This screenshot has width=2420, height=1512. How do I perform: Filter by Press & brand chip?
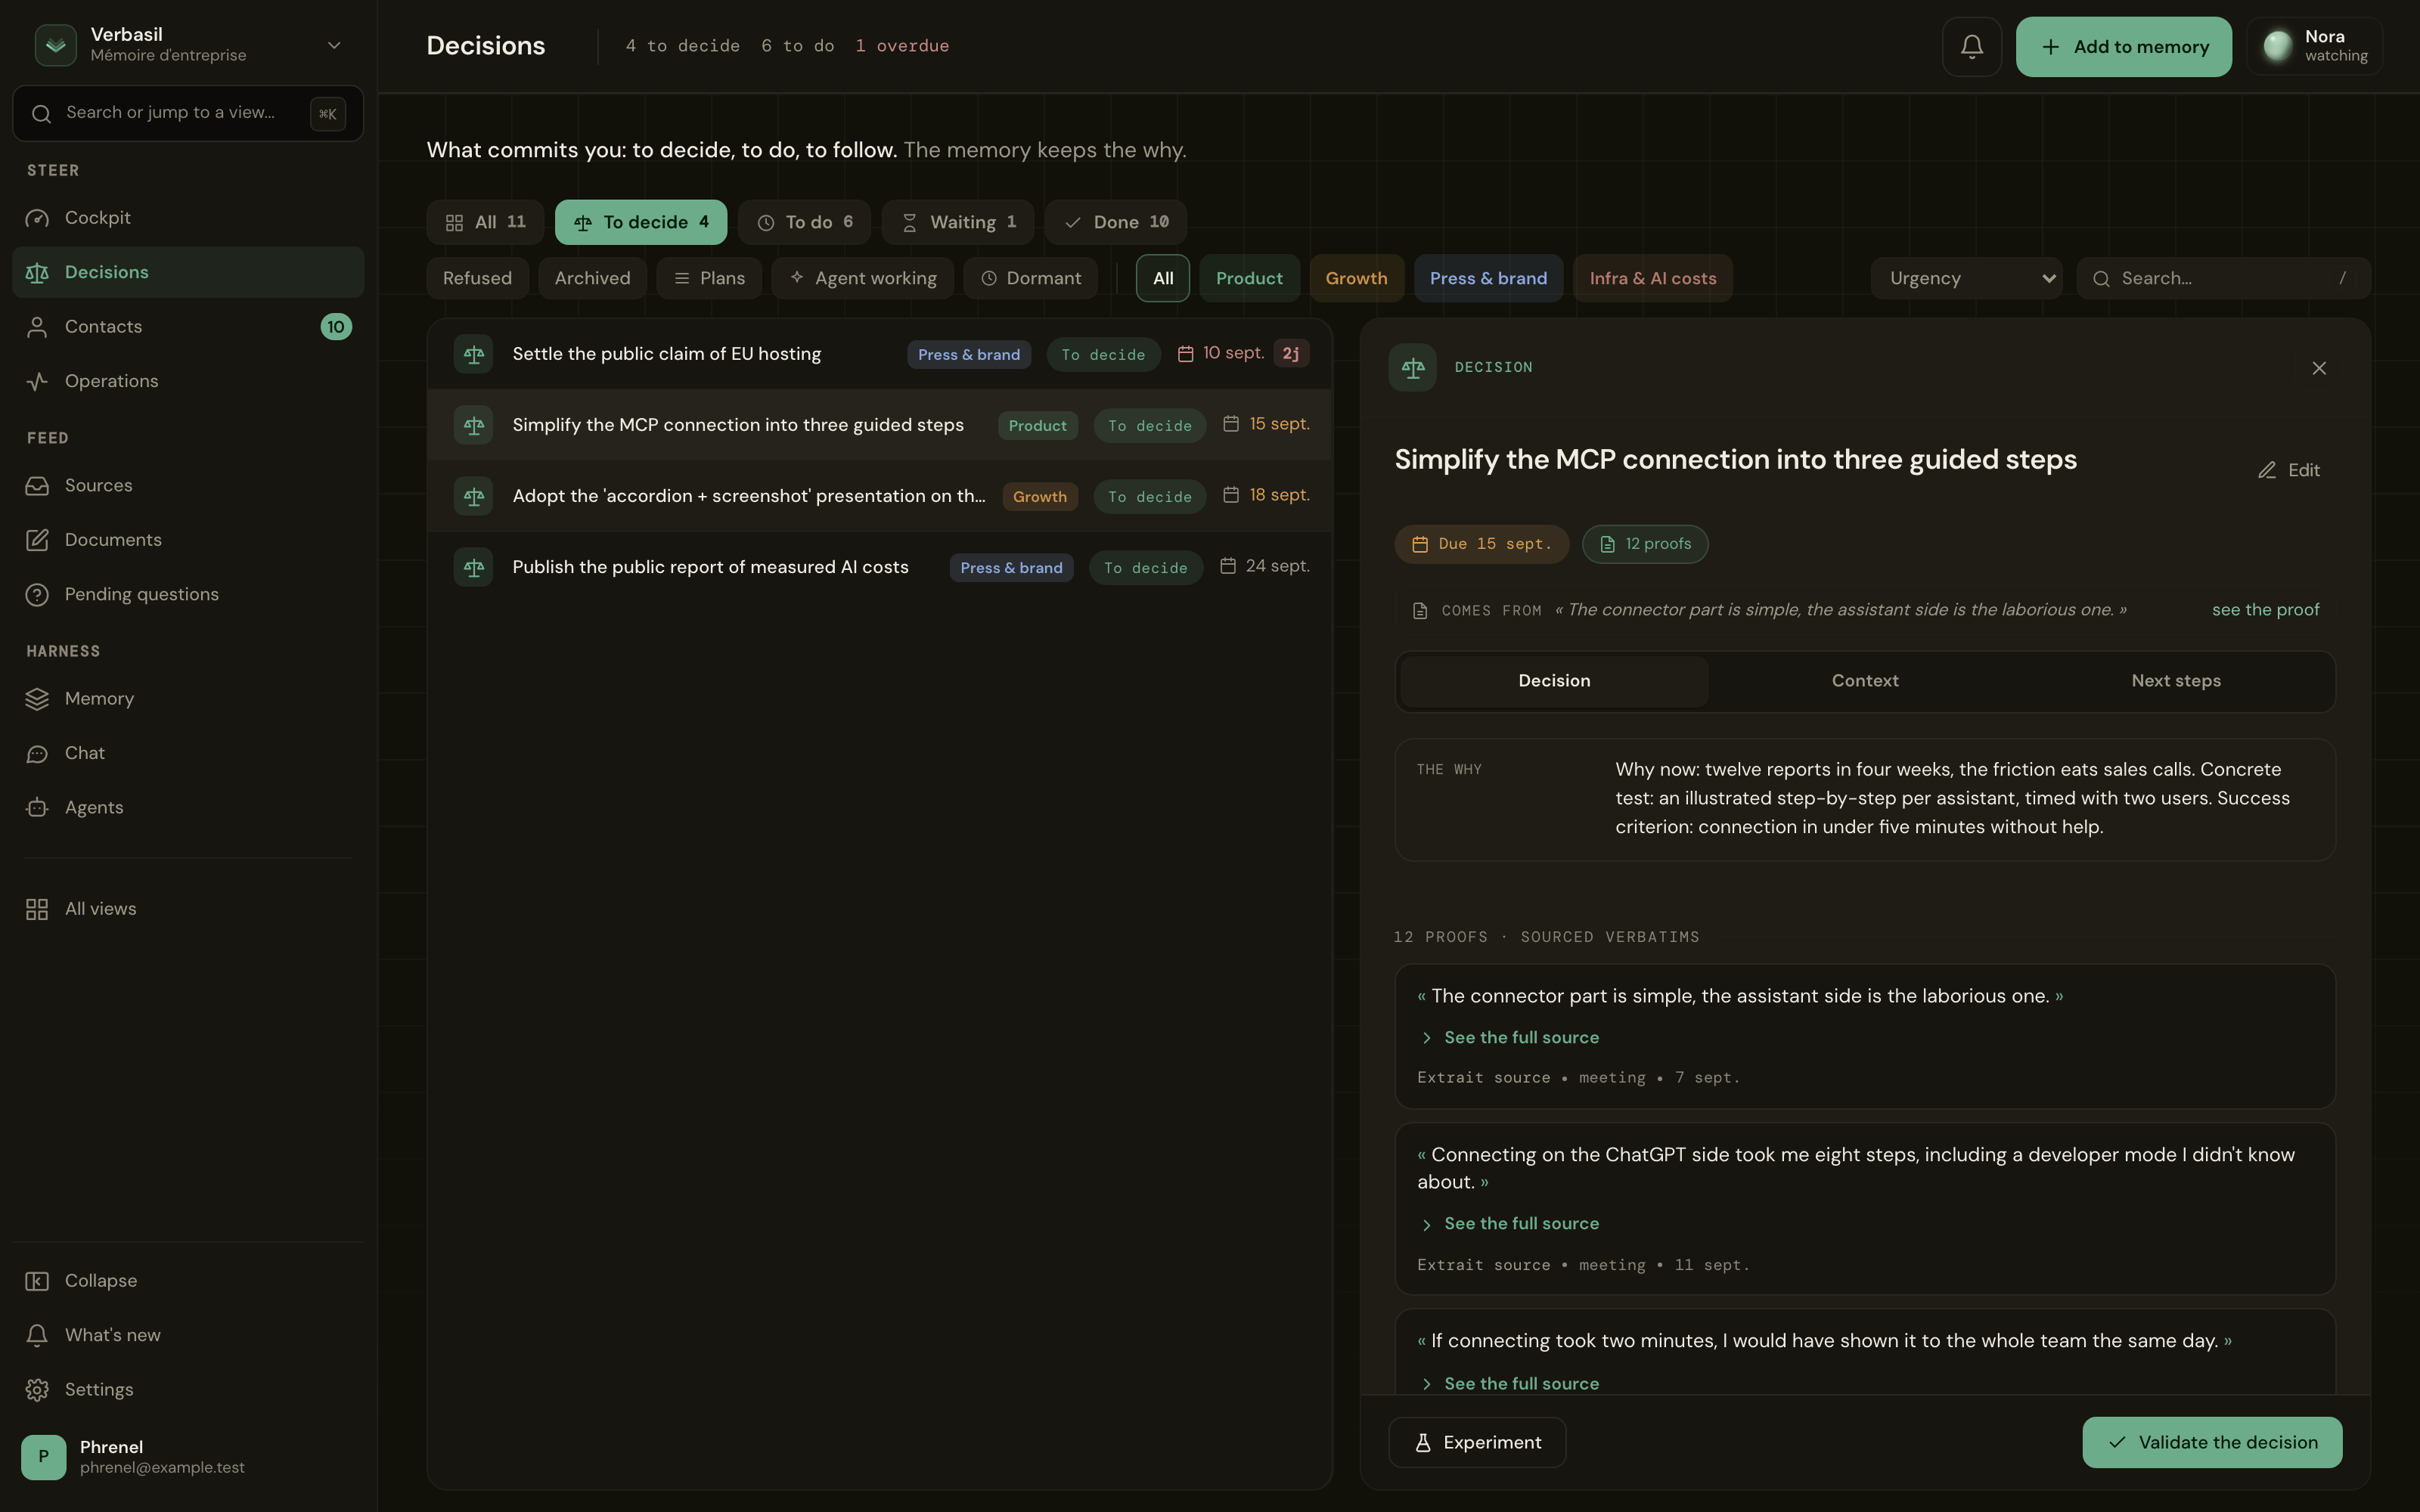(x=1488, y=278)
